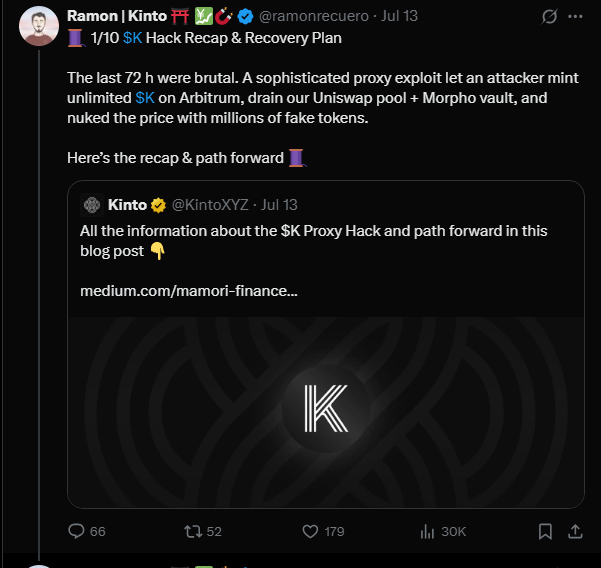Click the $K cashtag before 'on Arbitrum'

point(145,98)
